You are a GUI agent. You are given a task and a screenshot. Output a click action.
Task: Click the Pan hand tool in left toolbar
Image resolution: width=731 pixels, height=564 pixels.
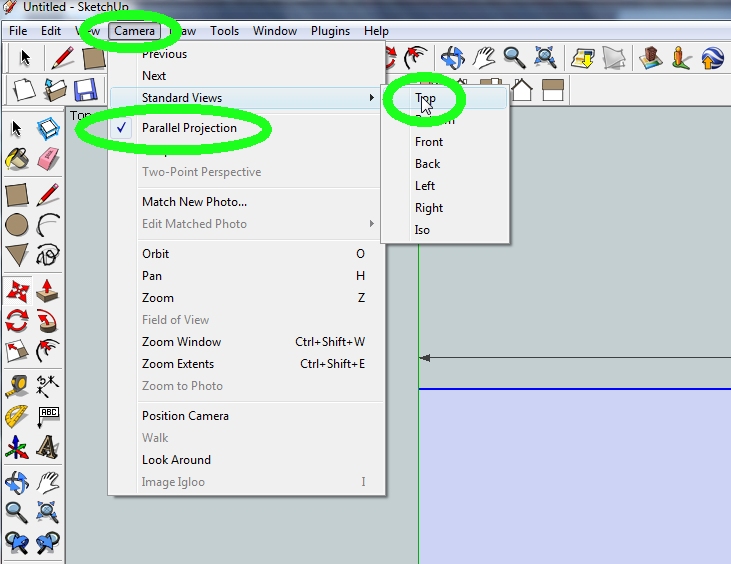(x=48, y=482)
